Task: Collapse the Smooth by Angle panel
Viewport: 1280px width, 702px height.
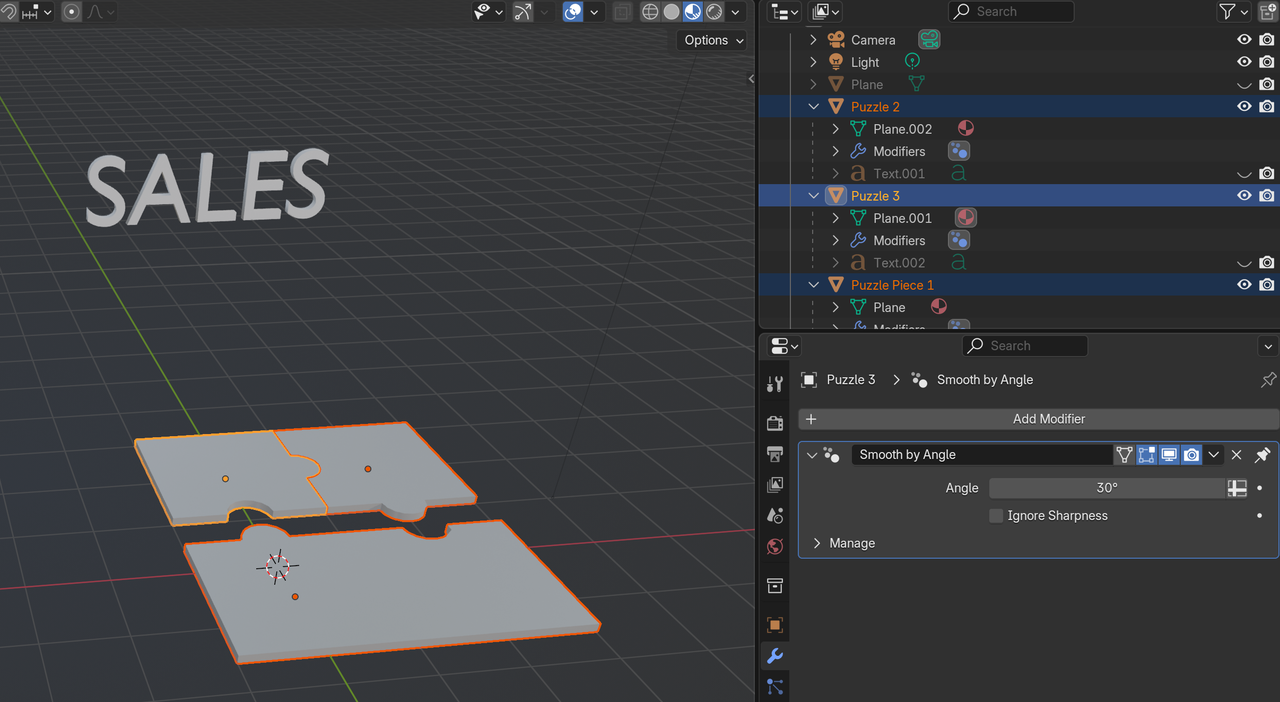Action: click(x=812, y=455)
